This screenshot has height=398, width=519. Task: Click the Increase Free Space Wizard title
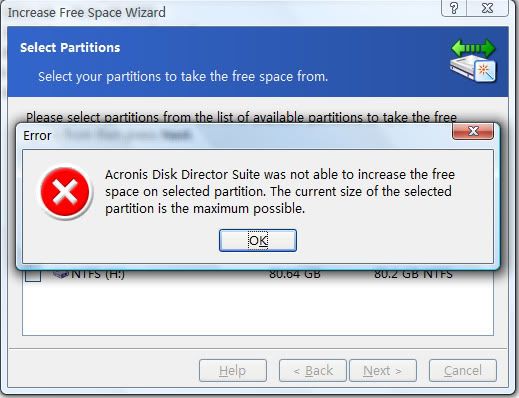[x=87, y=12]
